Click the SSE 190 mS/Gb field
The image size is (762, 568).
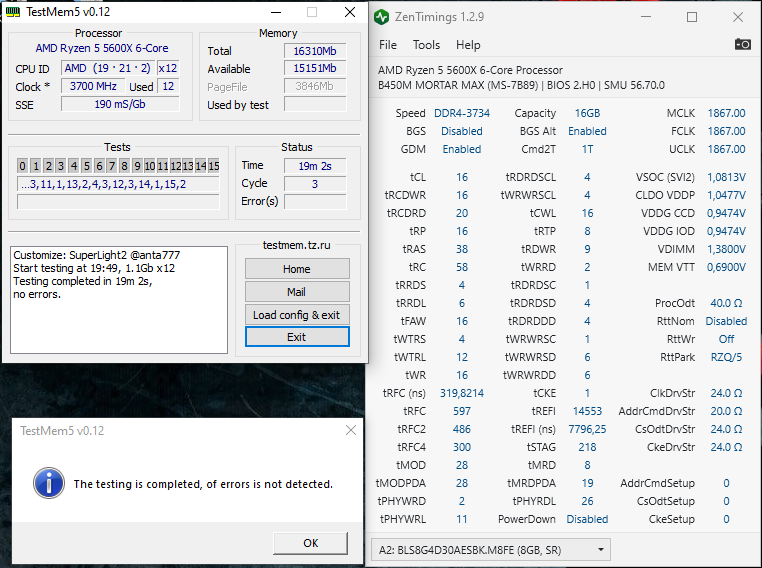pos(120,104)
